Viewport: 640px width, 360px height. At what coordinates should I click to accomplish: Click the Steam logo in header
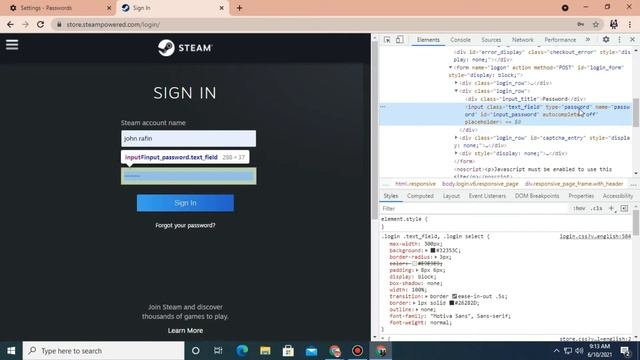[185, 48]
